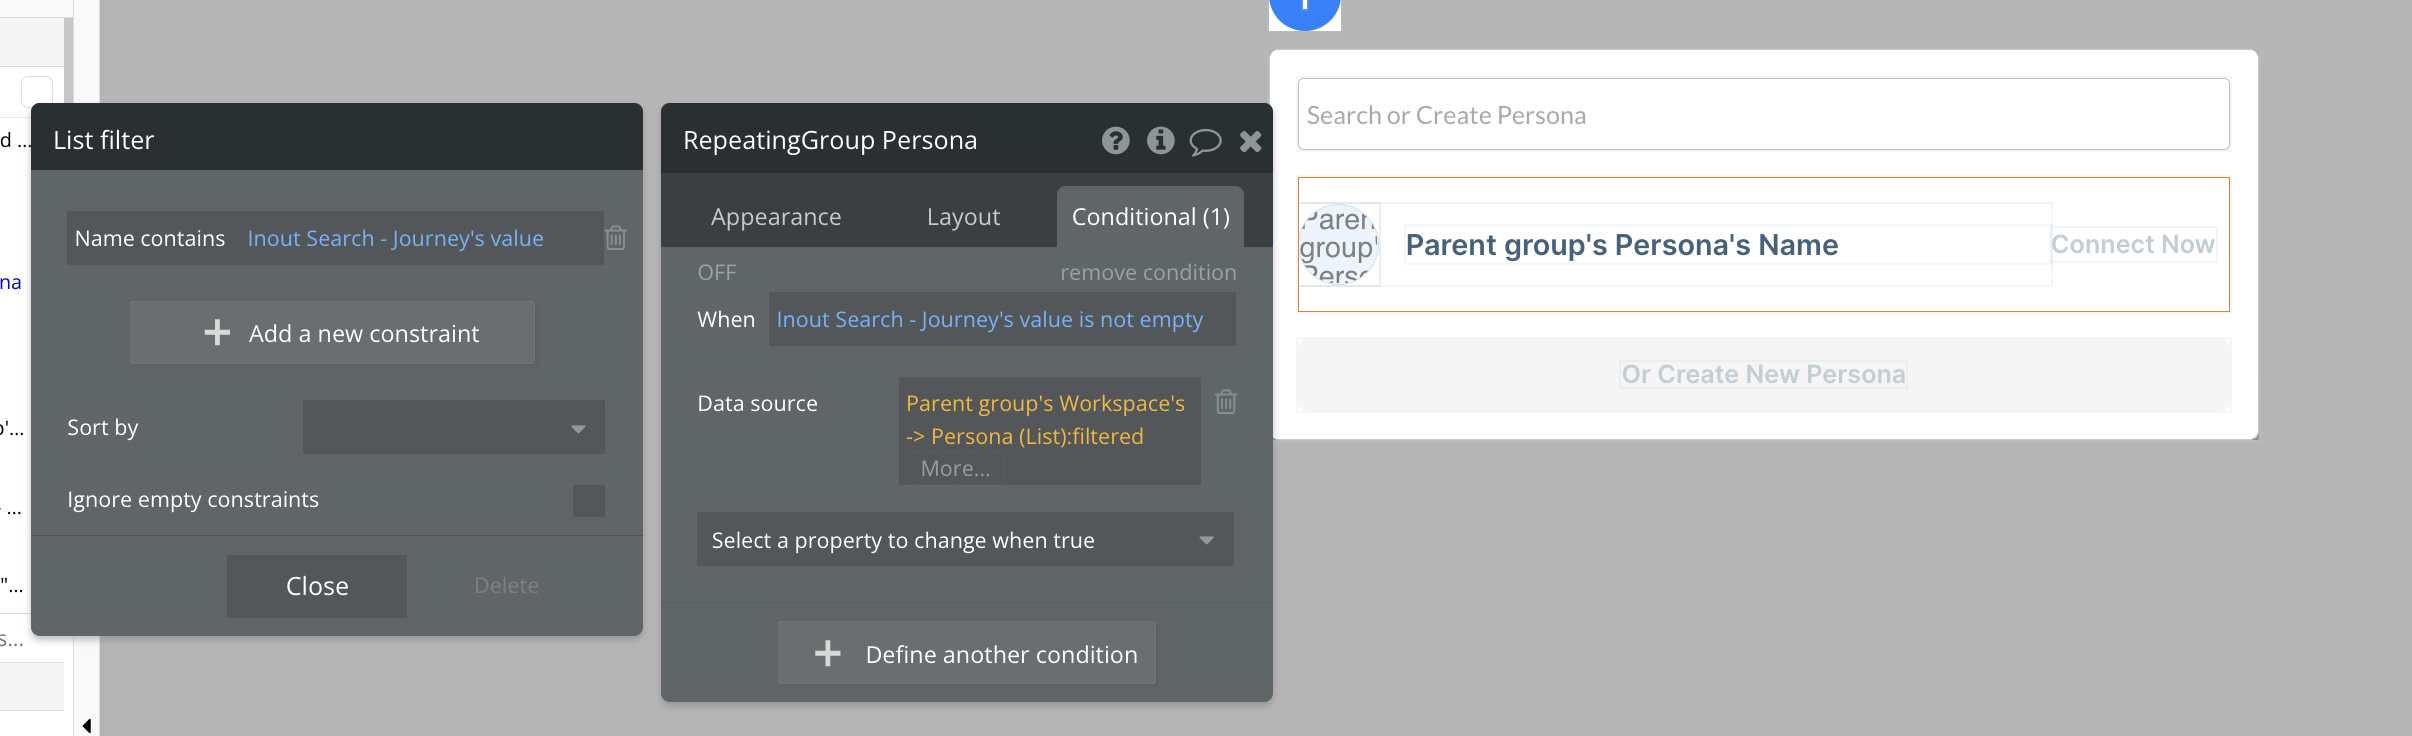2412x736 pixels.
Task: Expand Select a property to change dropdown
Action: (965, 540)
